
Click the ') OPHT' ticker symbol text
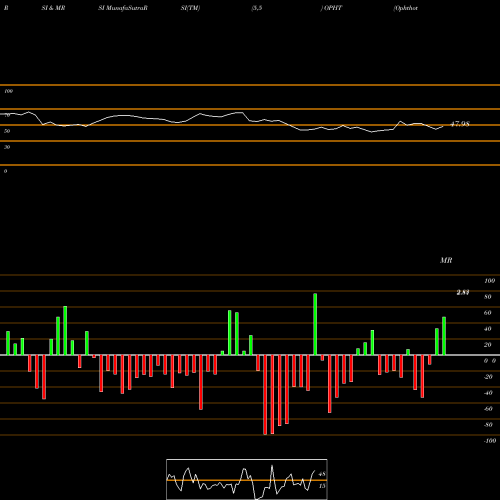tap(331, 8)
